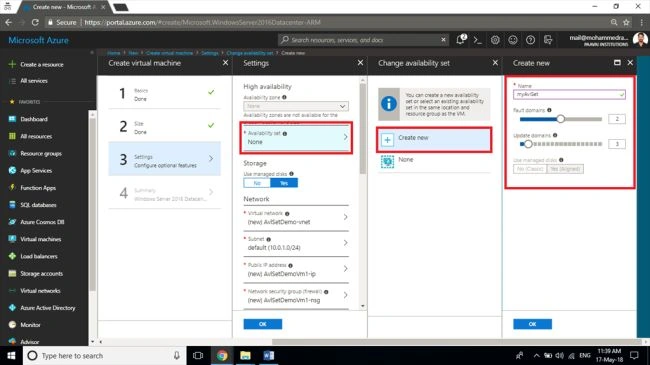Open SQL databases sidebar item

(x=38, y=205)
